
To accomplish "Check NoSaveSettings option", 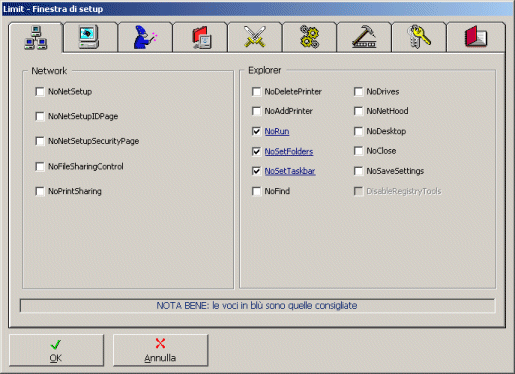I will click(x=358, y=171).
